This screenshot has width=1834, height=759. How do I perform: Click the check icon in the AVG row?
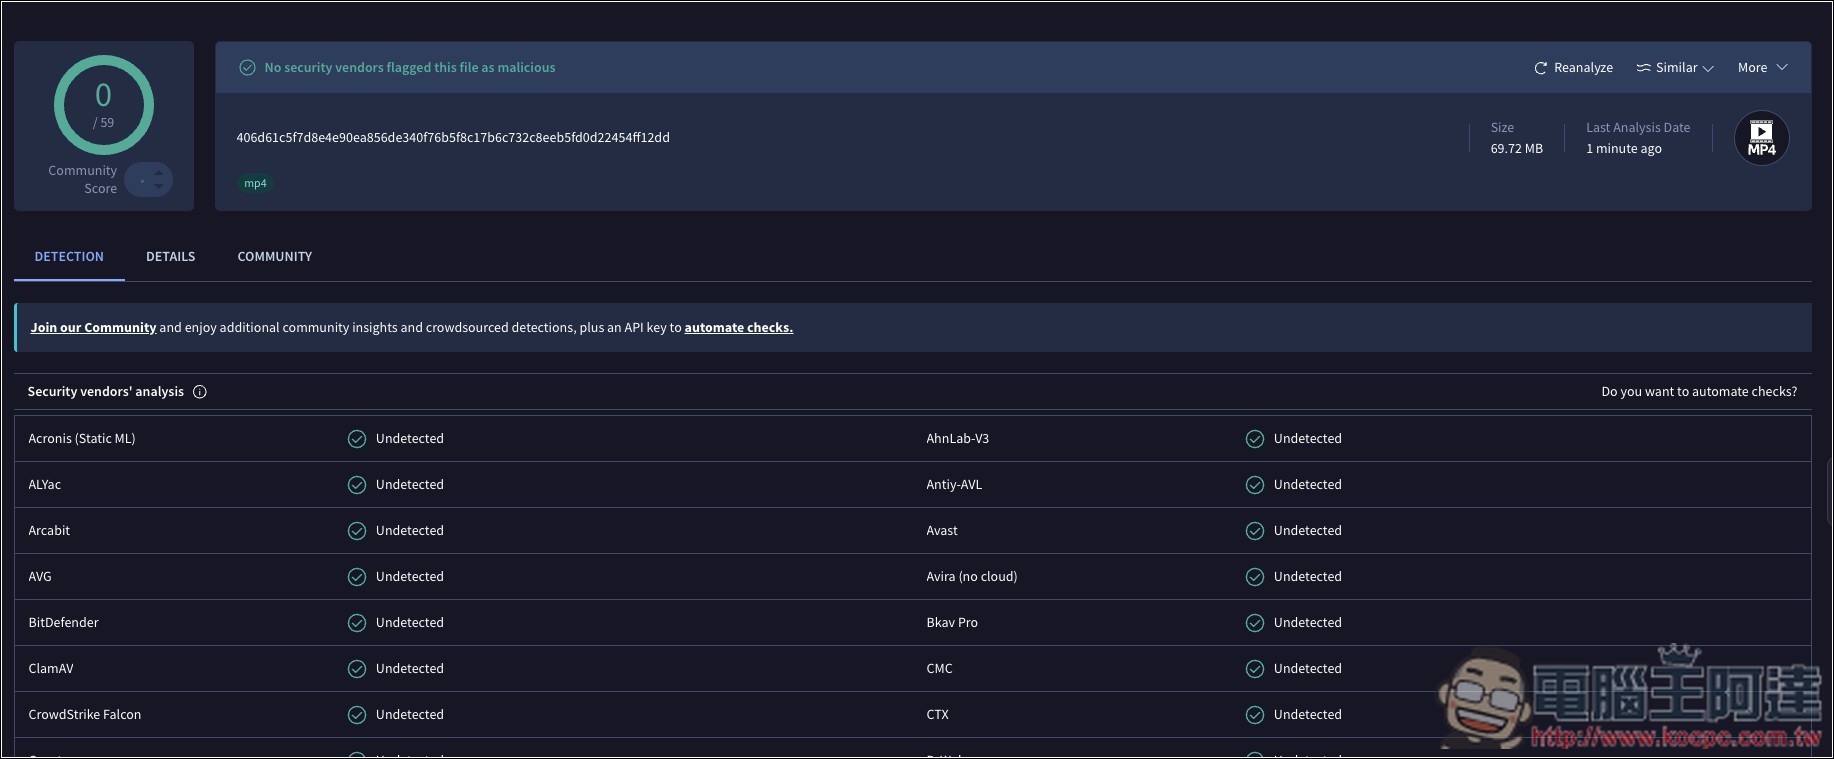point(357,577)
